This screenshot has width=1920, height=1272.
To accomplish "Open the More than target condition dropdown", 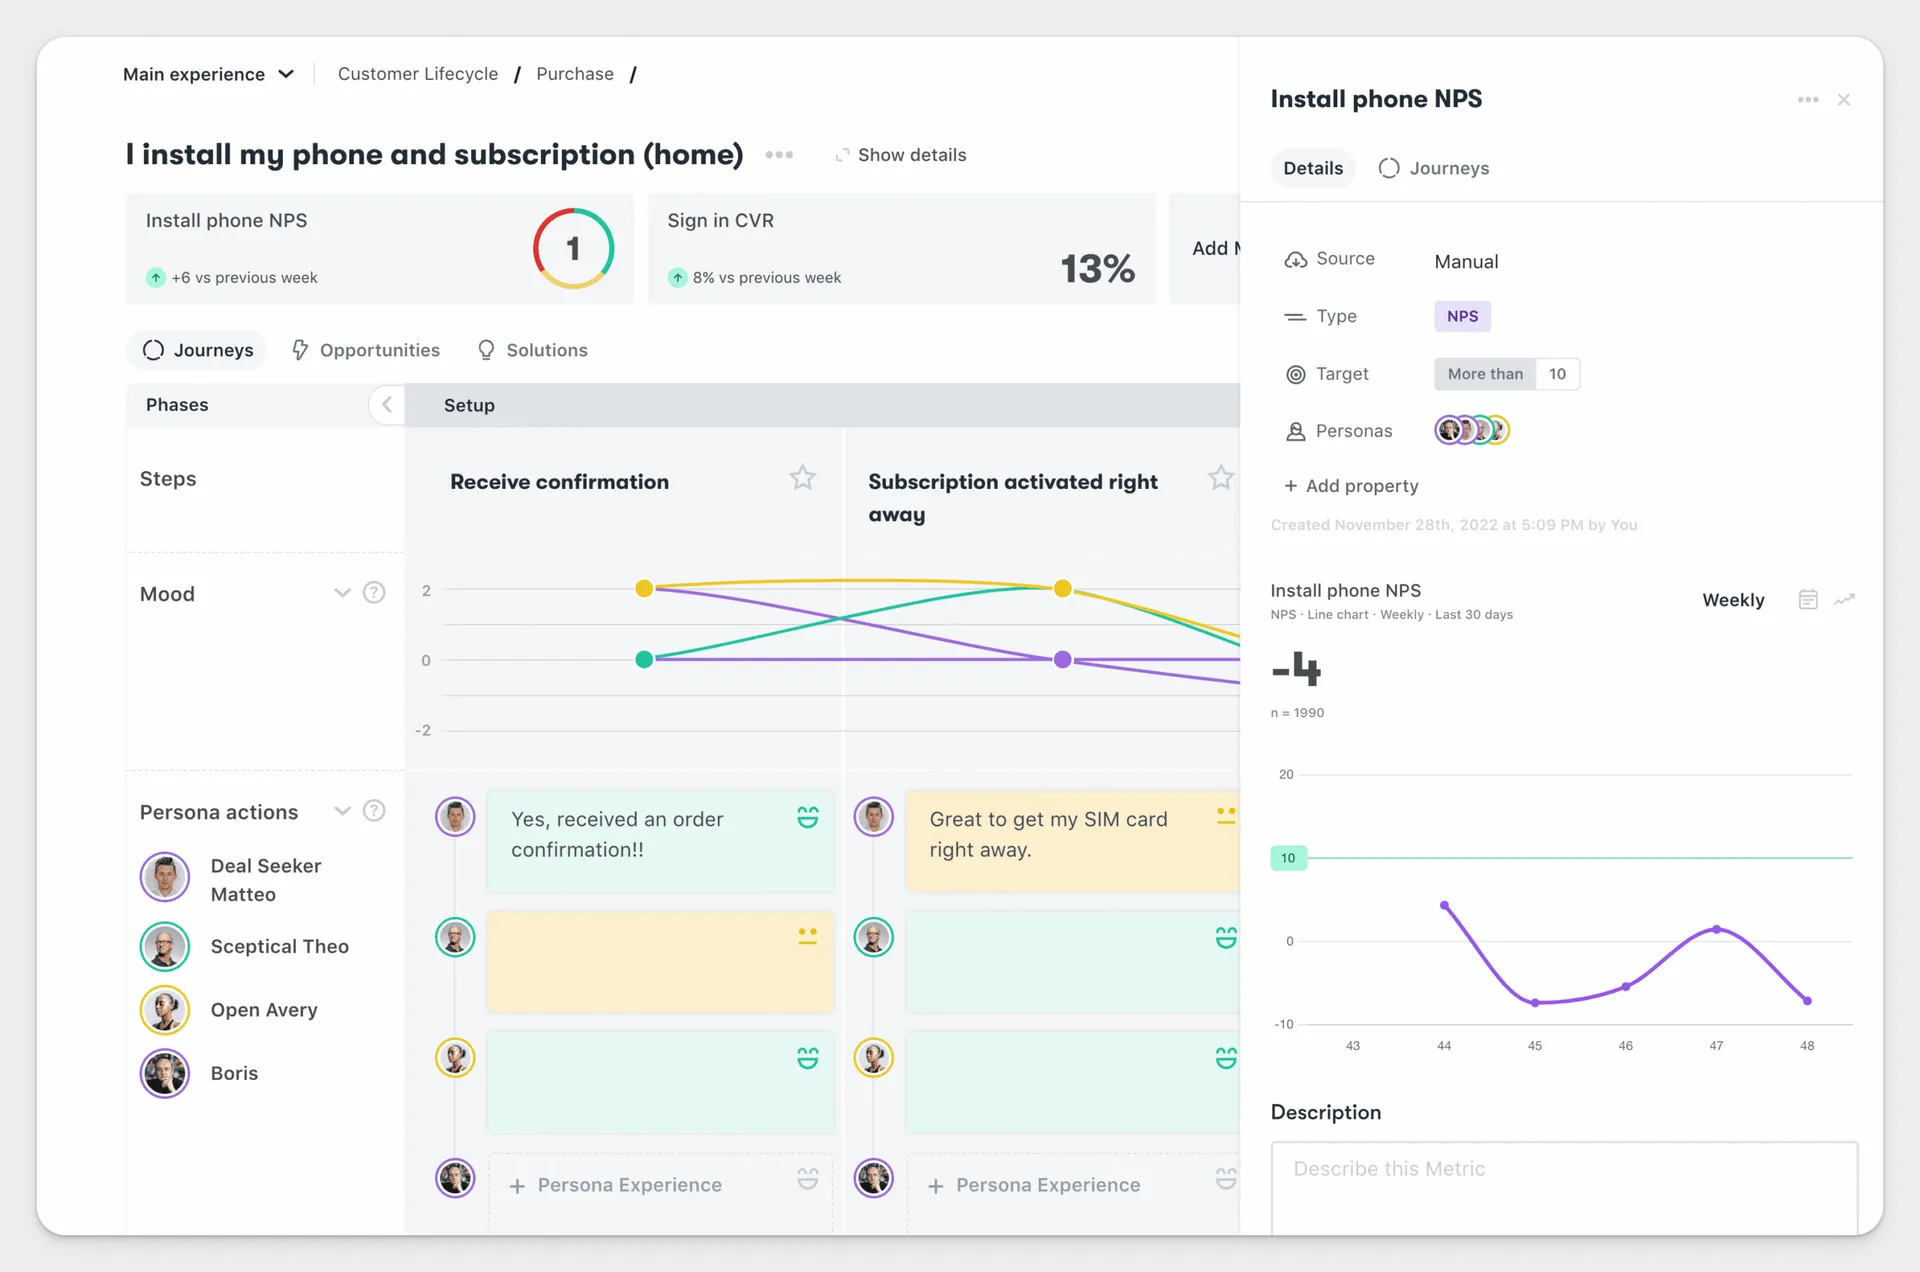I will coord(1485,374).
